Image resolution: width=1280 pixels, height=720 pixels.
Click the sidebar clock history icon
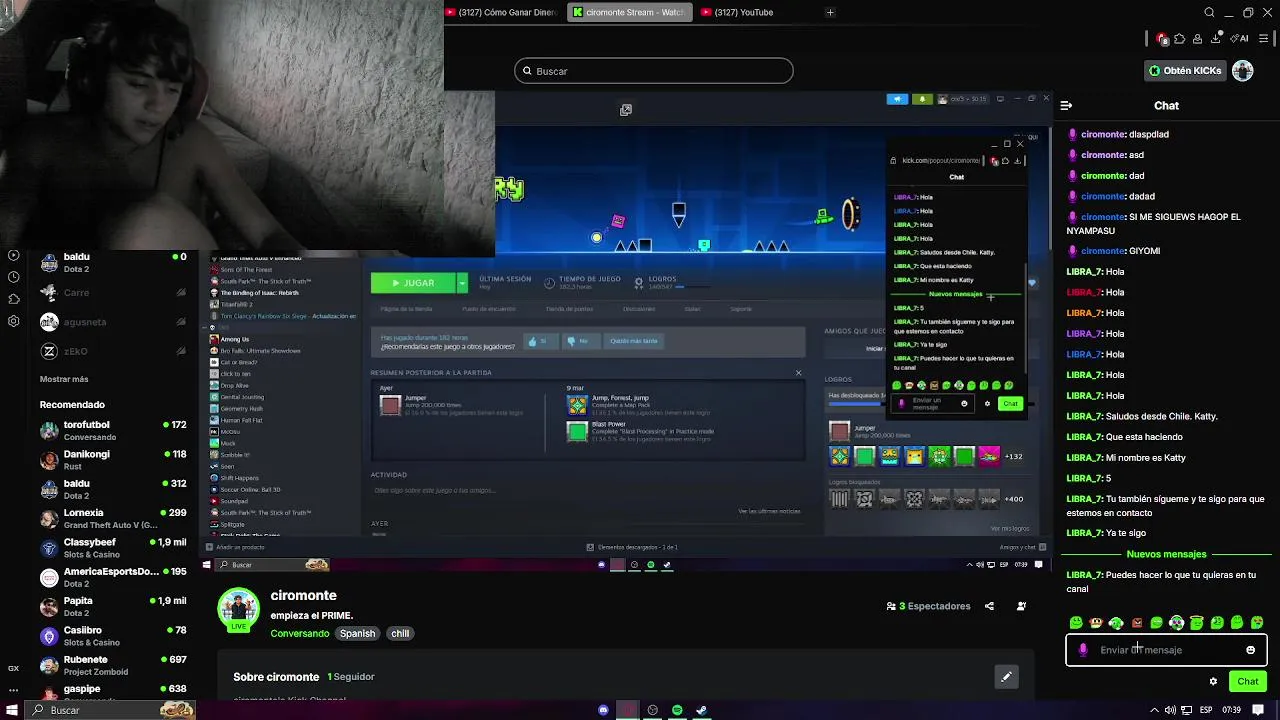tap(13, 277)
